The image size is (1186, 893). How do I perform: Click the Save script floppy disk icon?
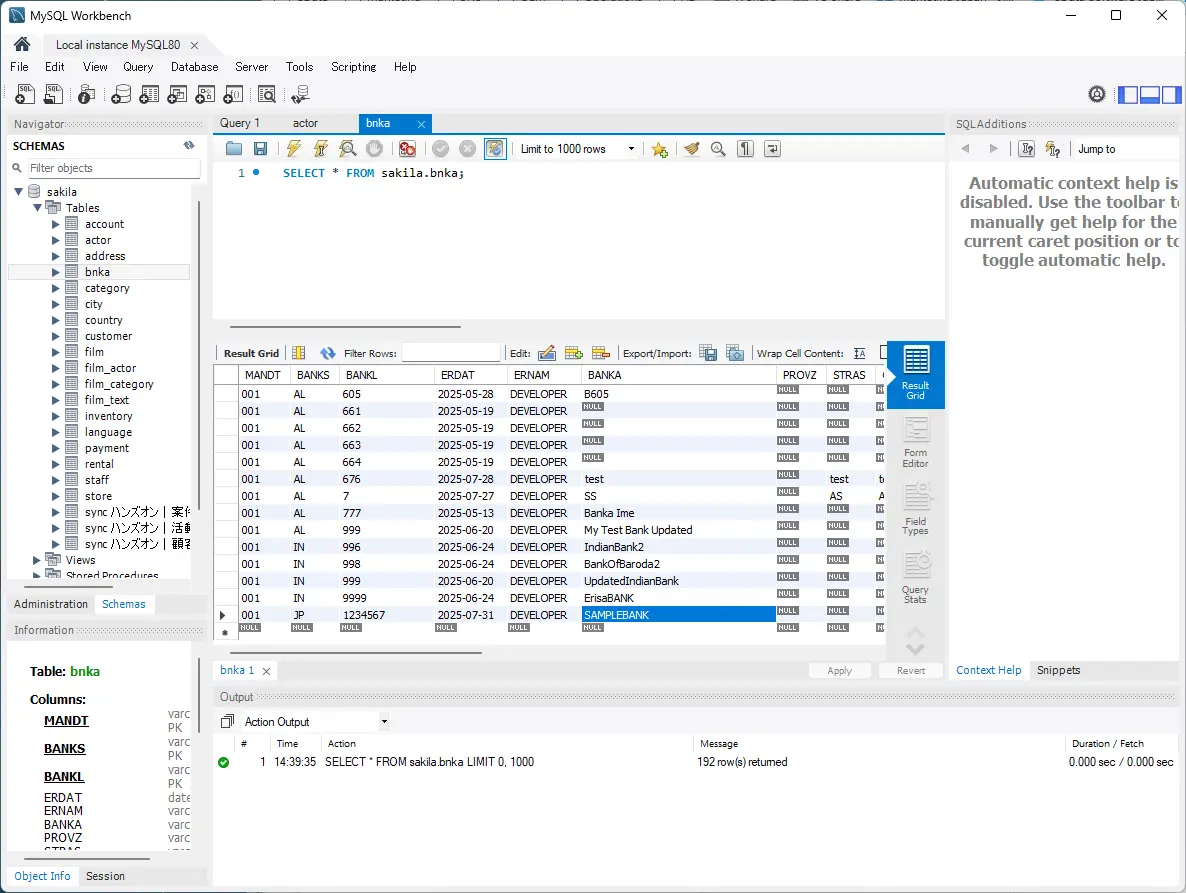coord(260,149)
